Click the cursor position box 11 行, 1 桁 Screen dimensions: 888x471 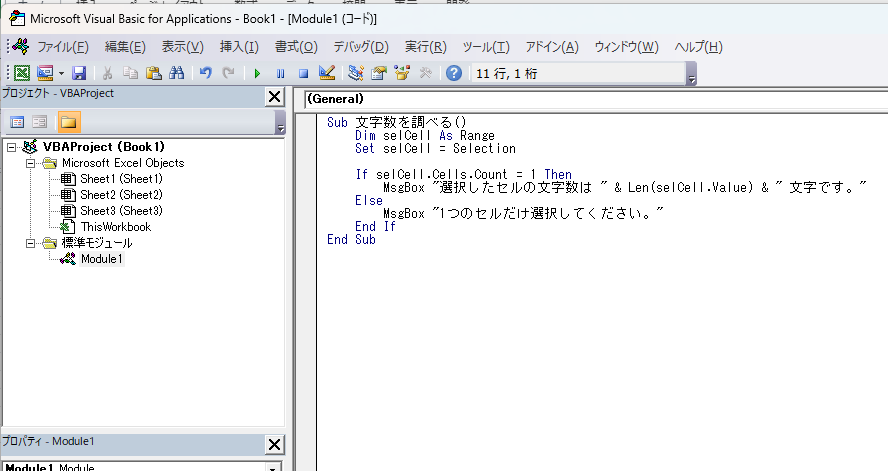[578, 74]
